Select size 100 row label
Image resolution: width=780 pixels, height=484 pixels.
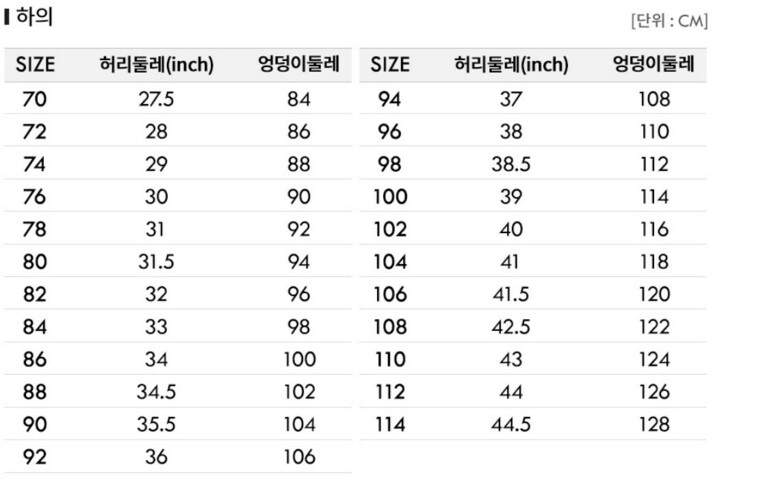390,197
